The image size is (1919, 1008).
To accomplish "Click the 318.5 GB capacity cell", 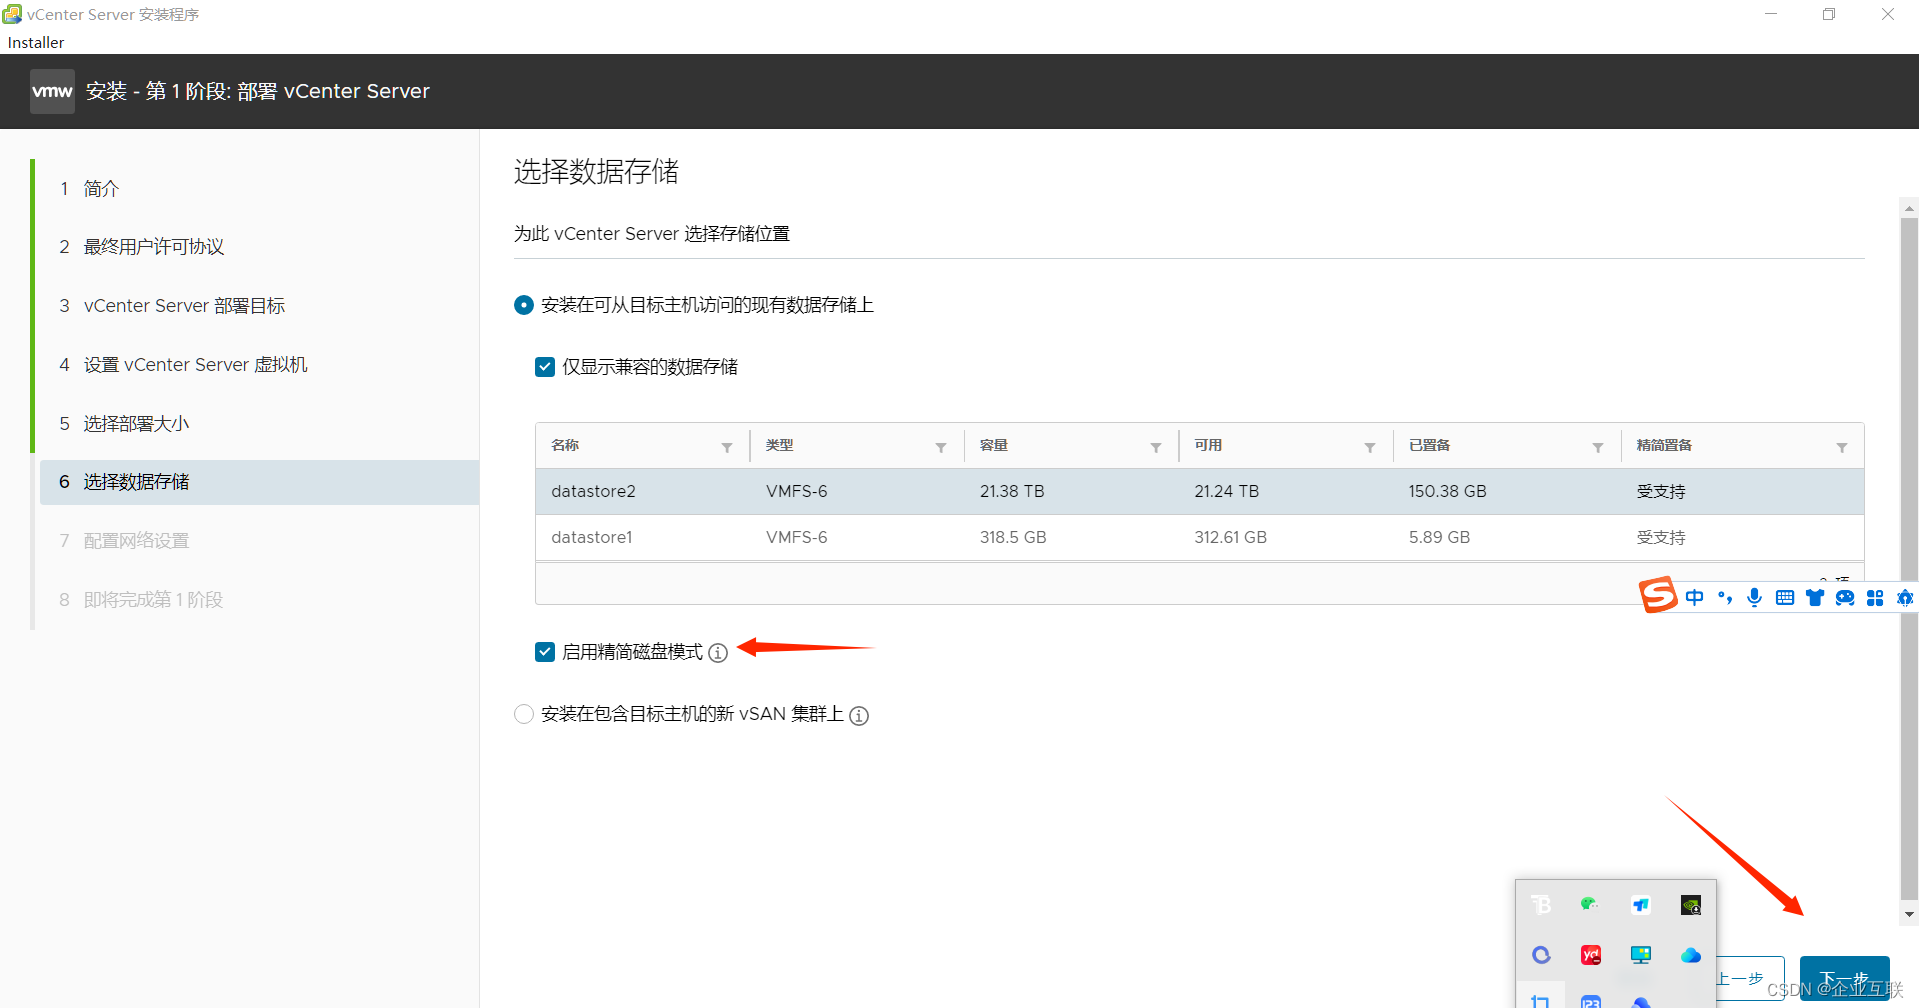I will coord(1013,537).
